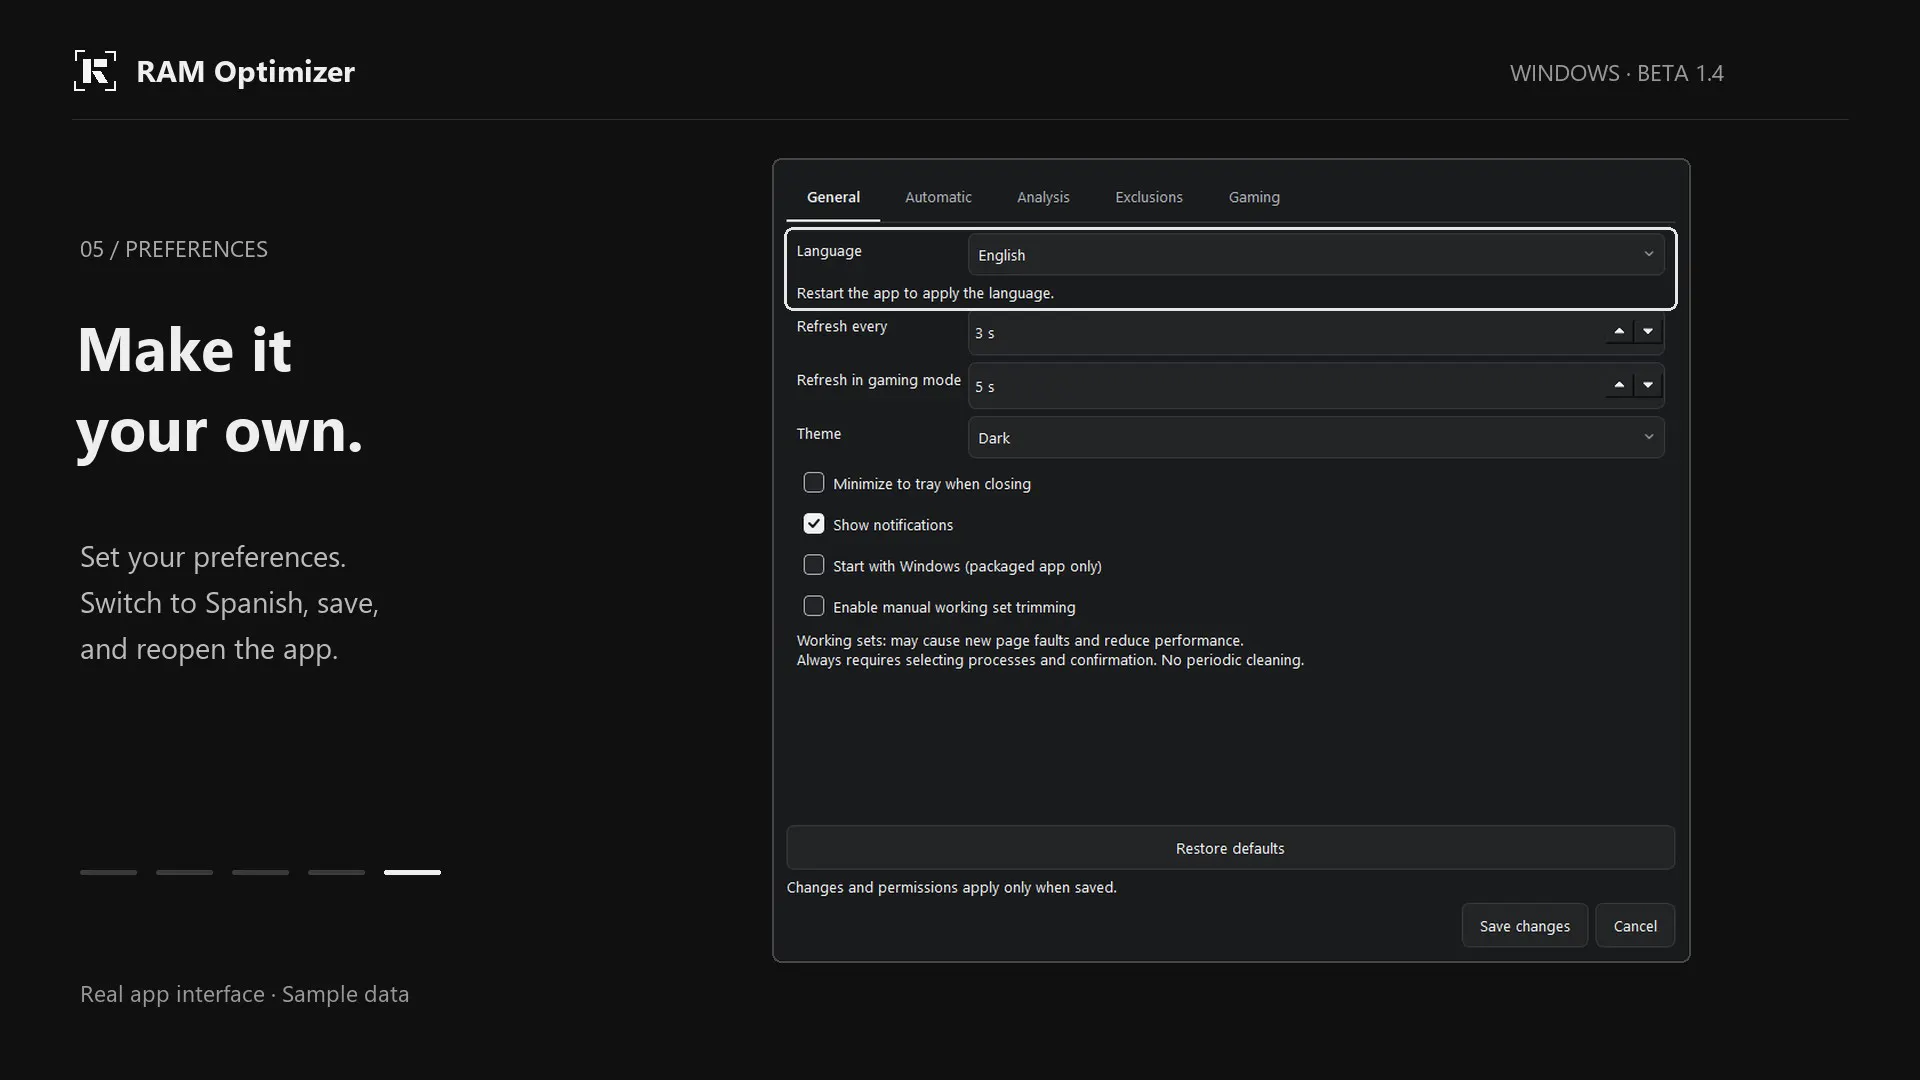
Task: Uncheck Show notifications checkbox
Action: (x=814, y=524)
